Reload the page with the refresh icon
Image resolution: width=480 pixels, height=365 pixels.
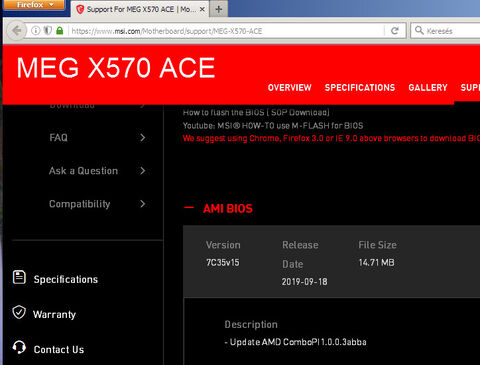(395, 31)
